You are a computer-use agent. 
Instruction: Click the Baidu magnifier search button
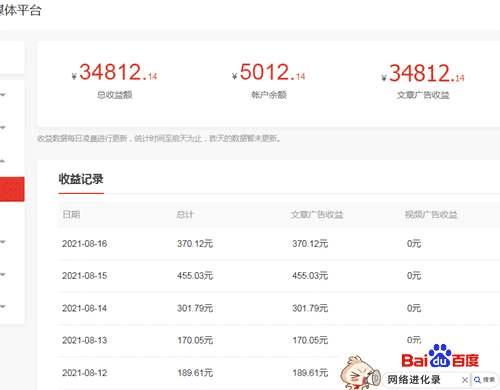click(484, 380)
